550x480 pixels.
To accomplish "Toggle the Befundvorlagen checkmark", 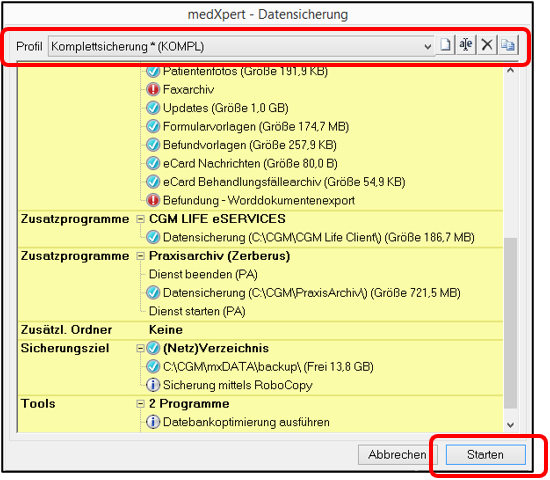I will [153, 145].
